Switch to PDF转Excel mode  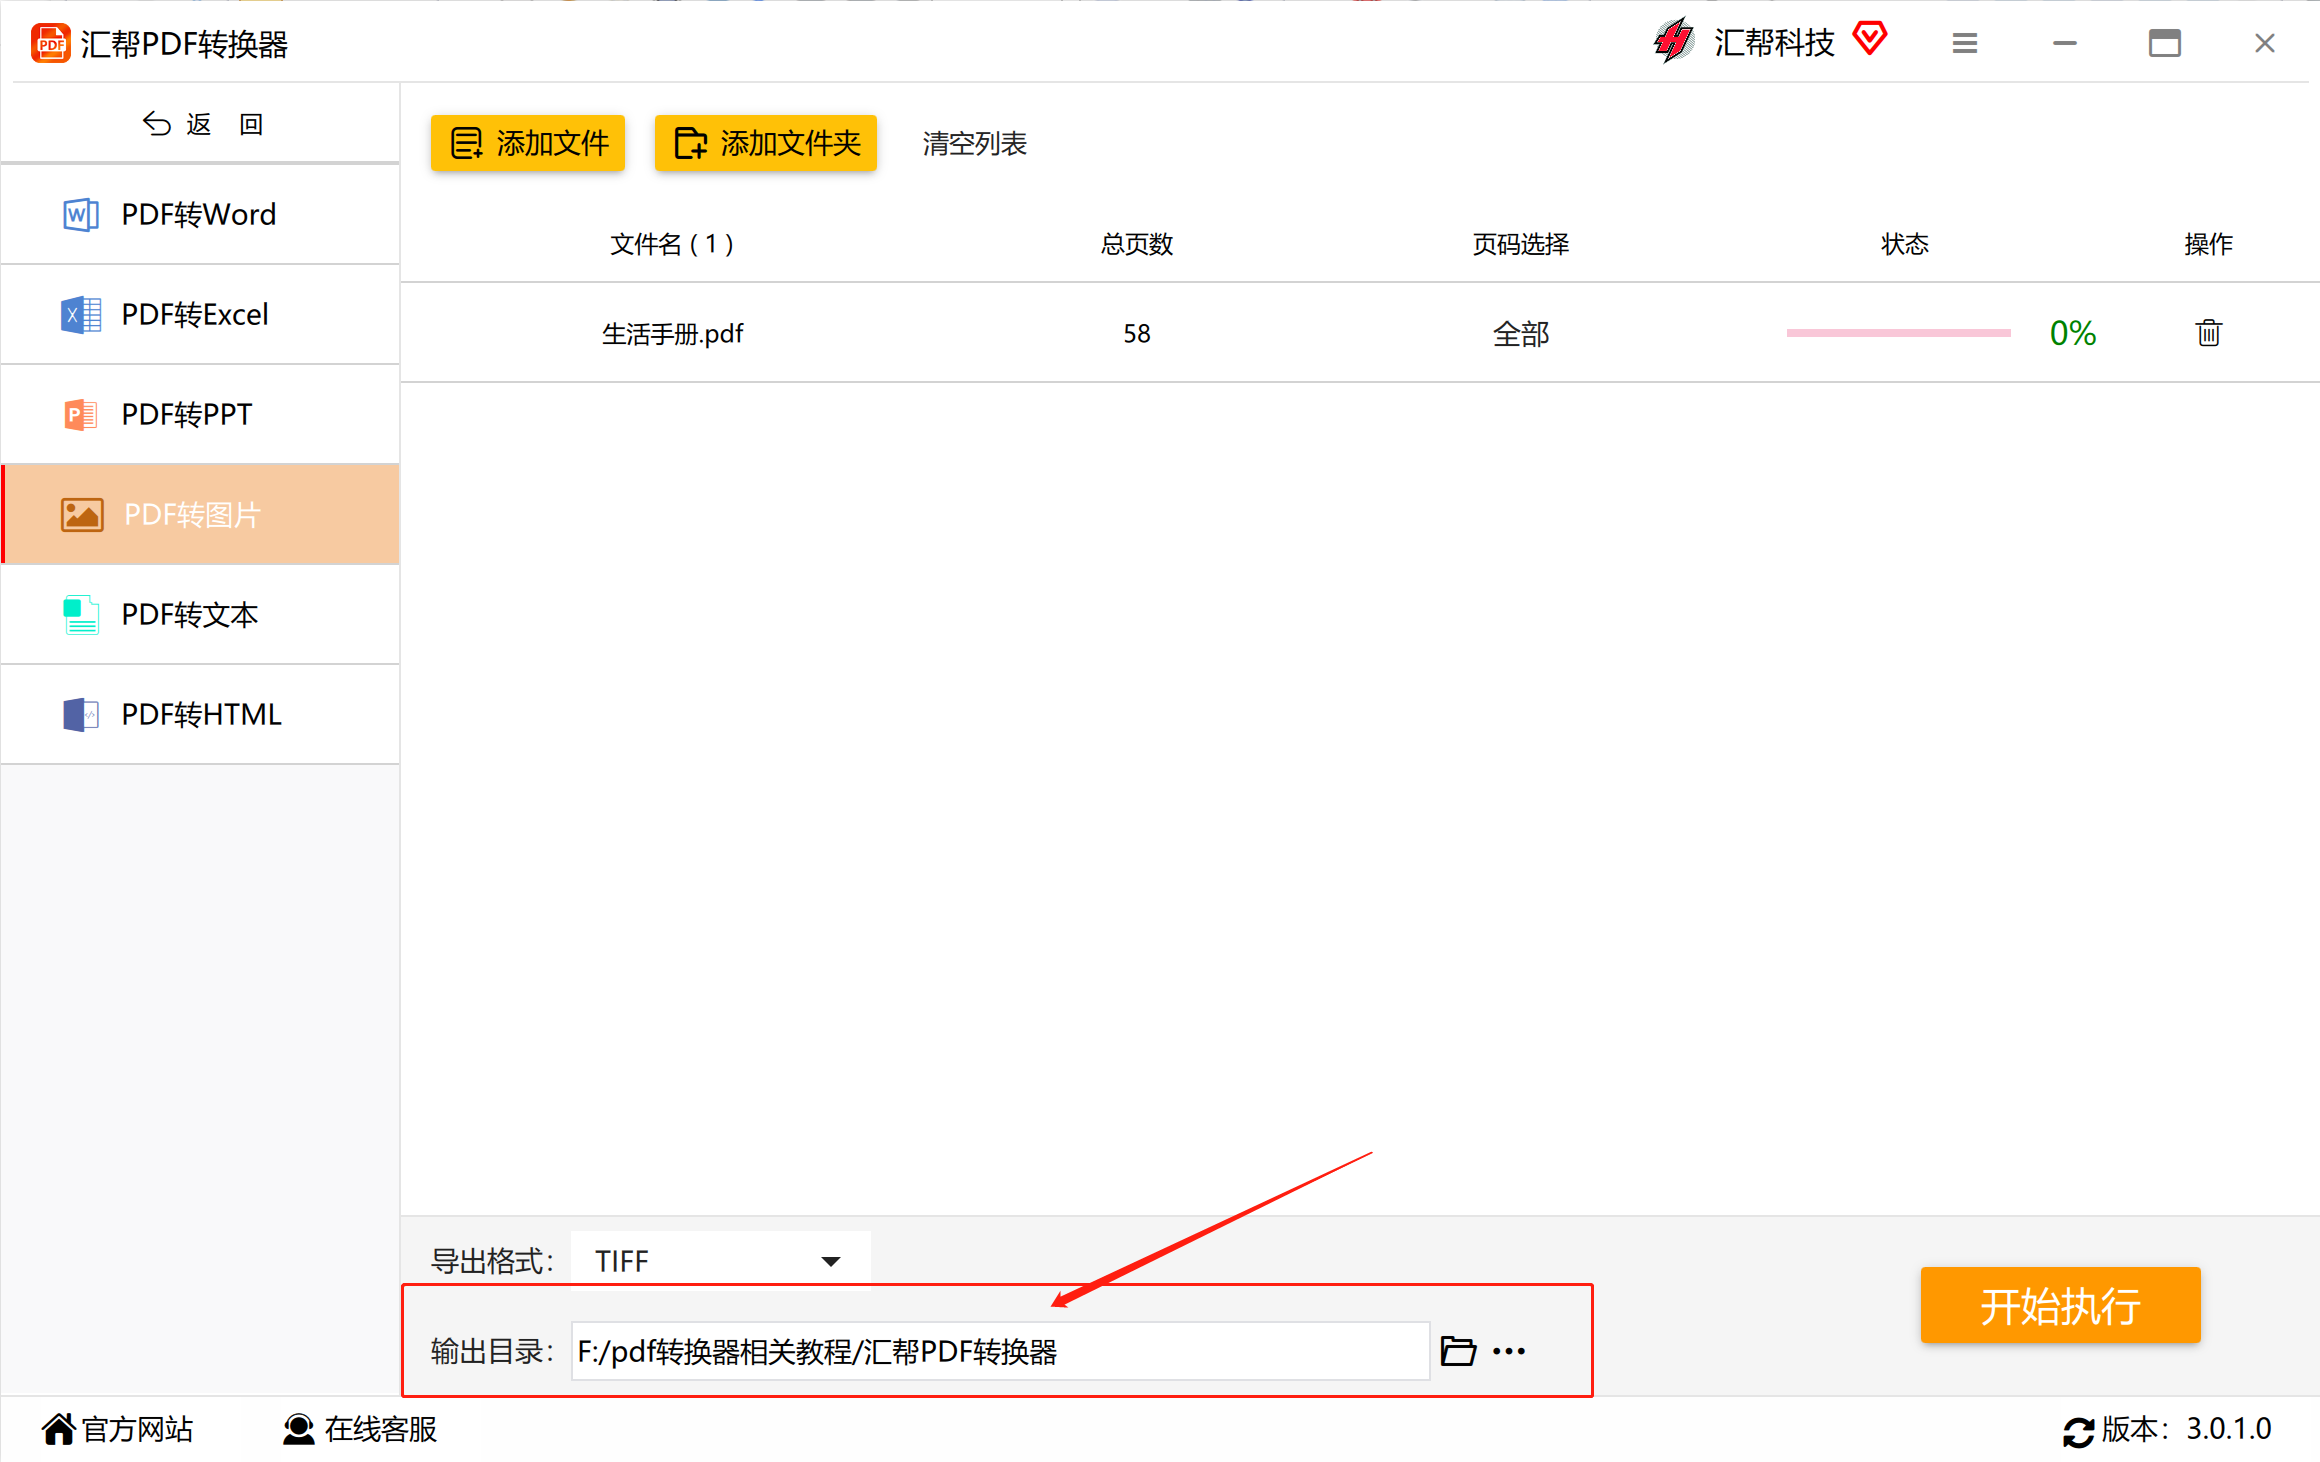[x=200, y=314]
